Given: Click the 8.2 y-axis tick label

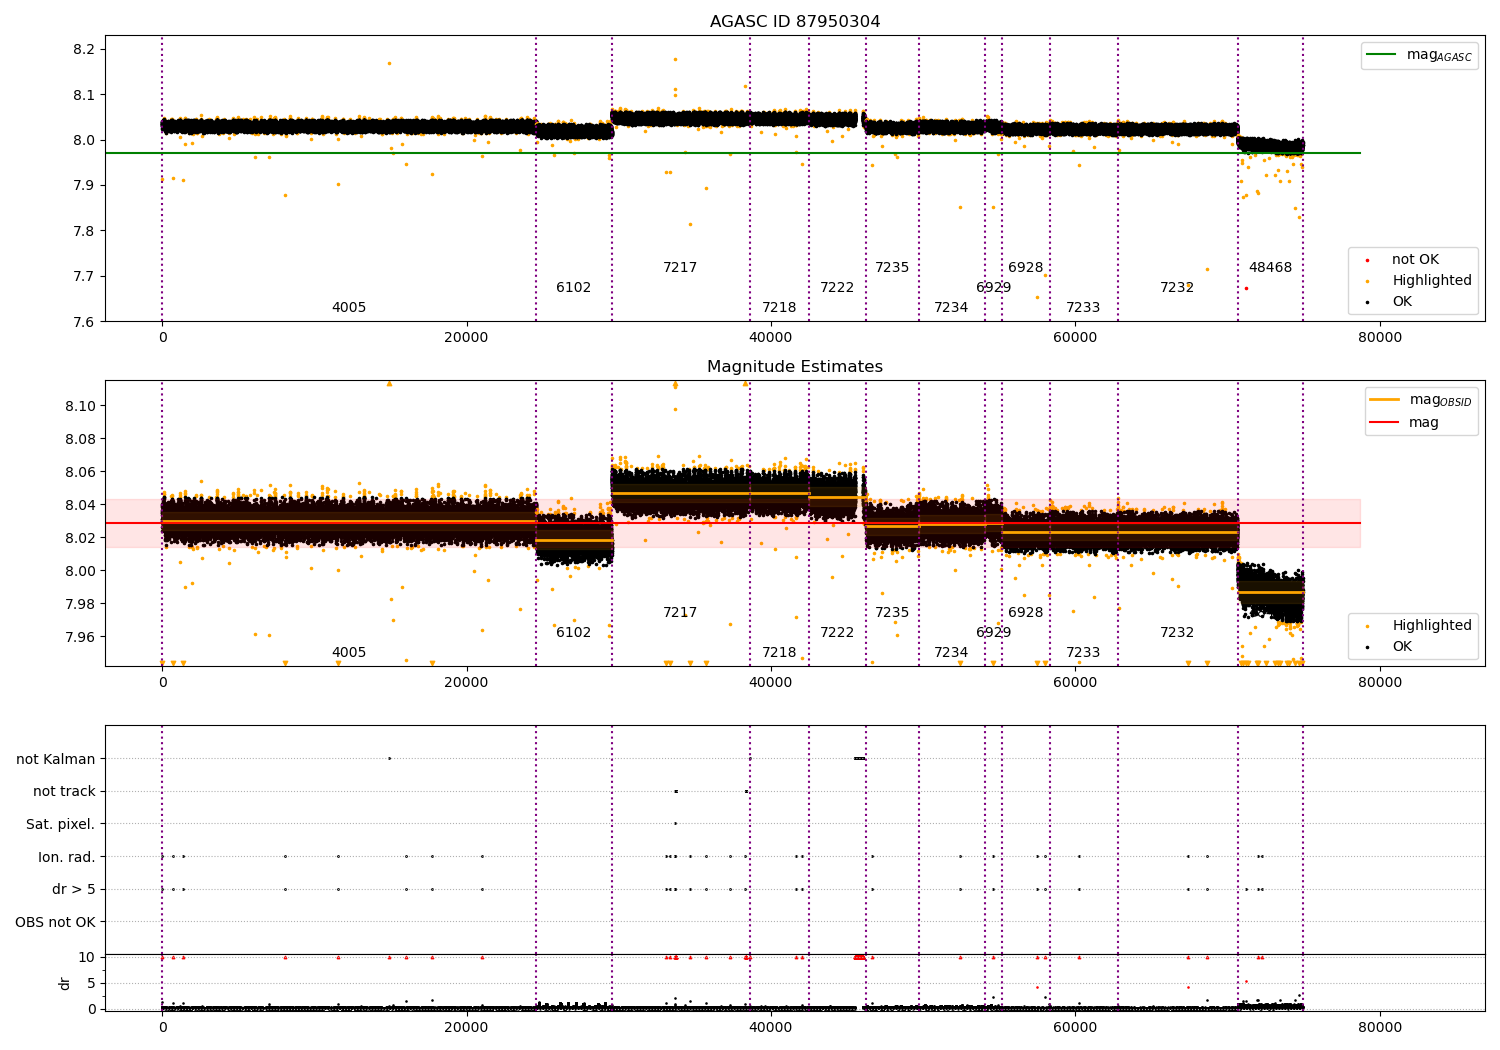Looking at the screenshot, I should coord(85,50).
